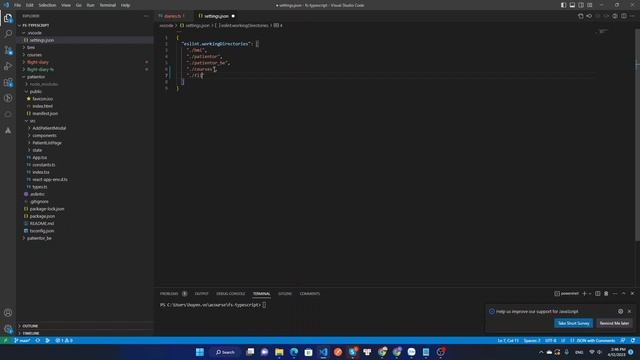Open index.html in the public folder
The image size is (640, 360).
point(42,106)
